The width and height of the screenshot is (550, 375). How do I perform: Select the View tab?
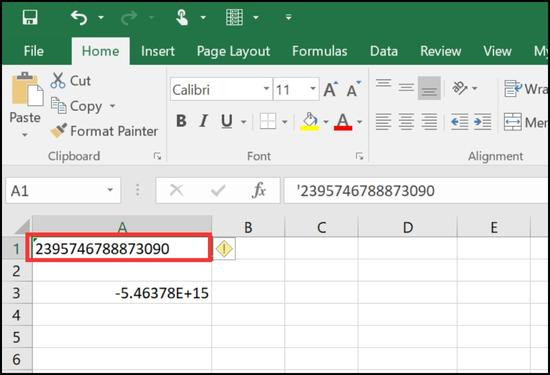497,51
